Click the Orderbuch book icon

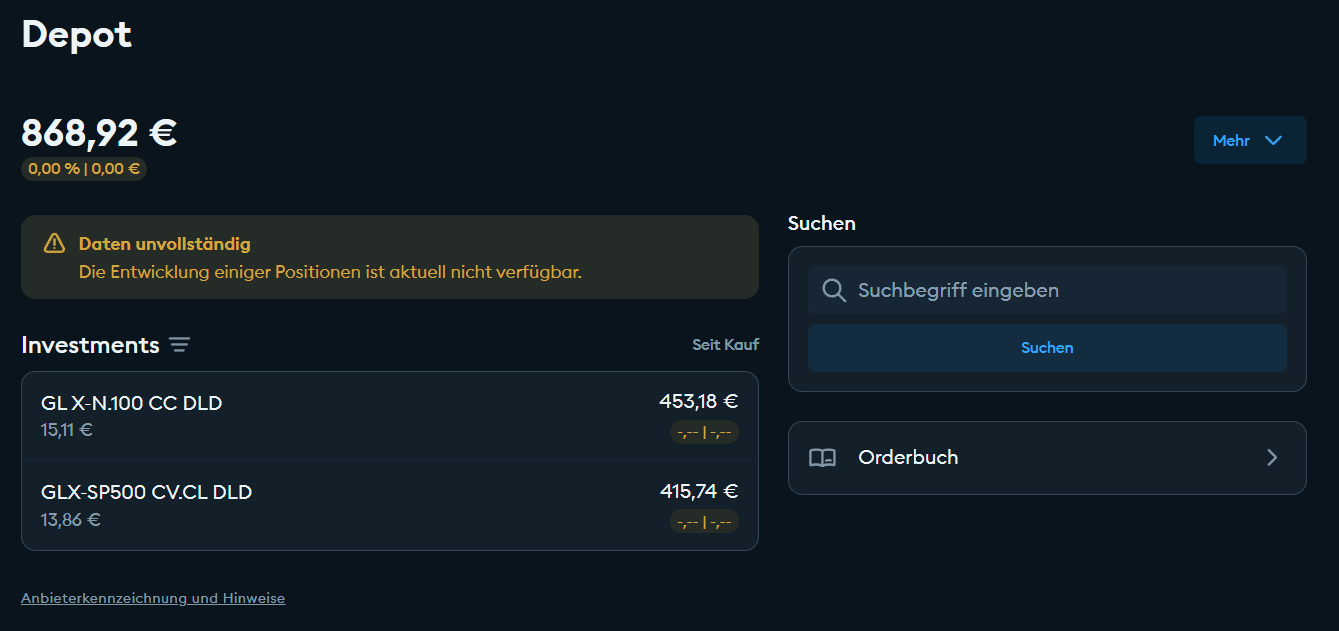tap(822, 457)
